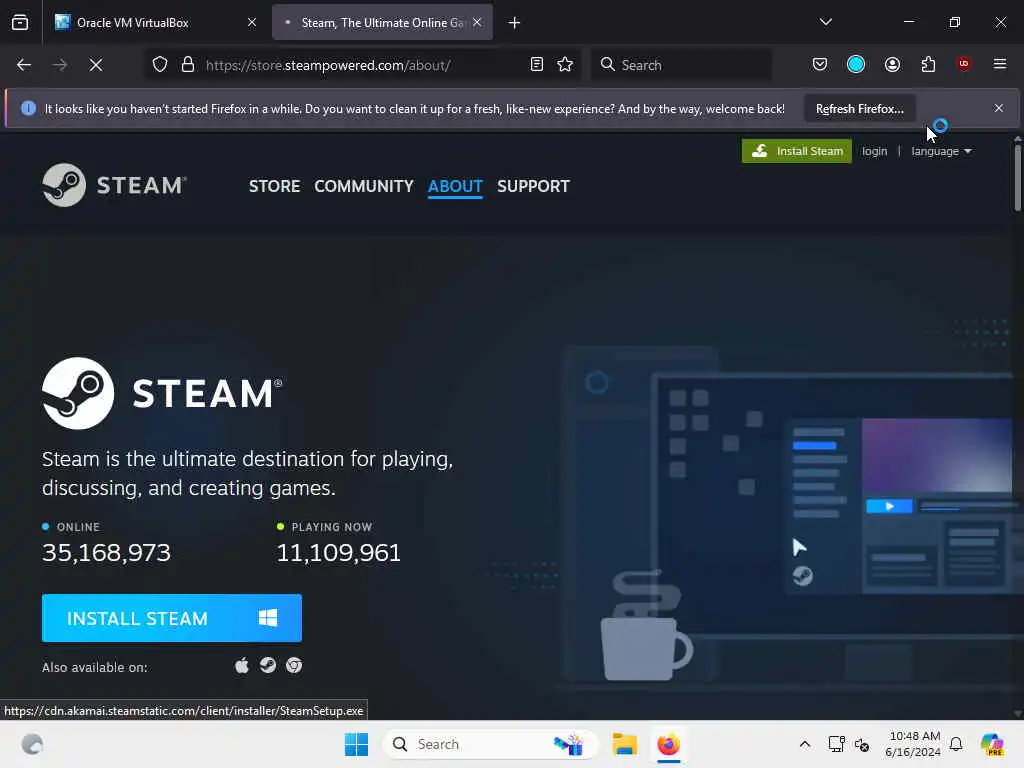Screen dimensions: 1024x768
Task: Click the blue INSTALL STEAM button
Action: [172, 618]
